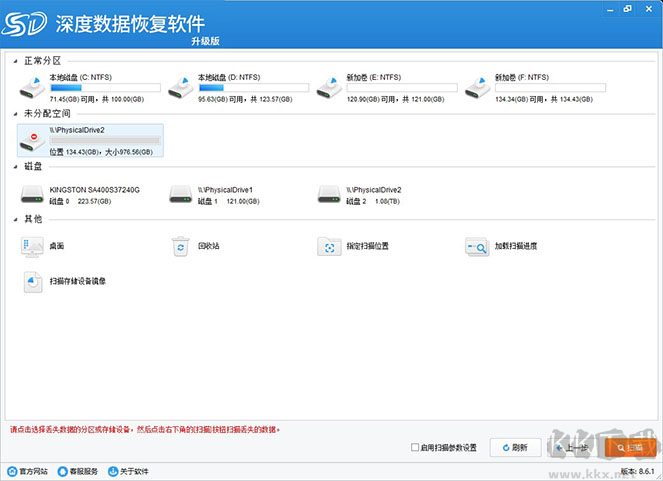Click the version label '版本: 8.6.1'

click(638, 471)
